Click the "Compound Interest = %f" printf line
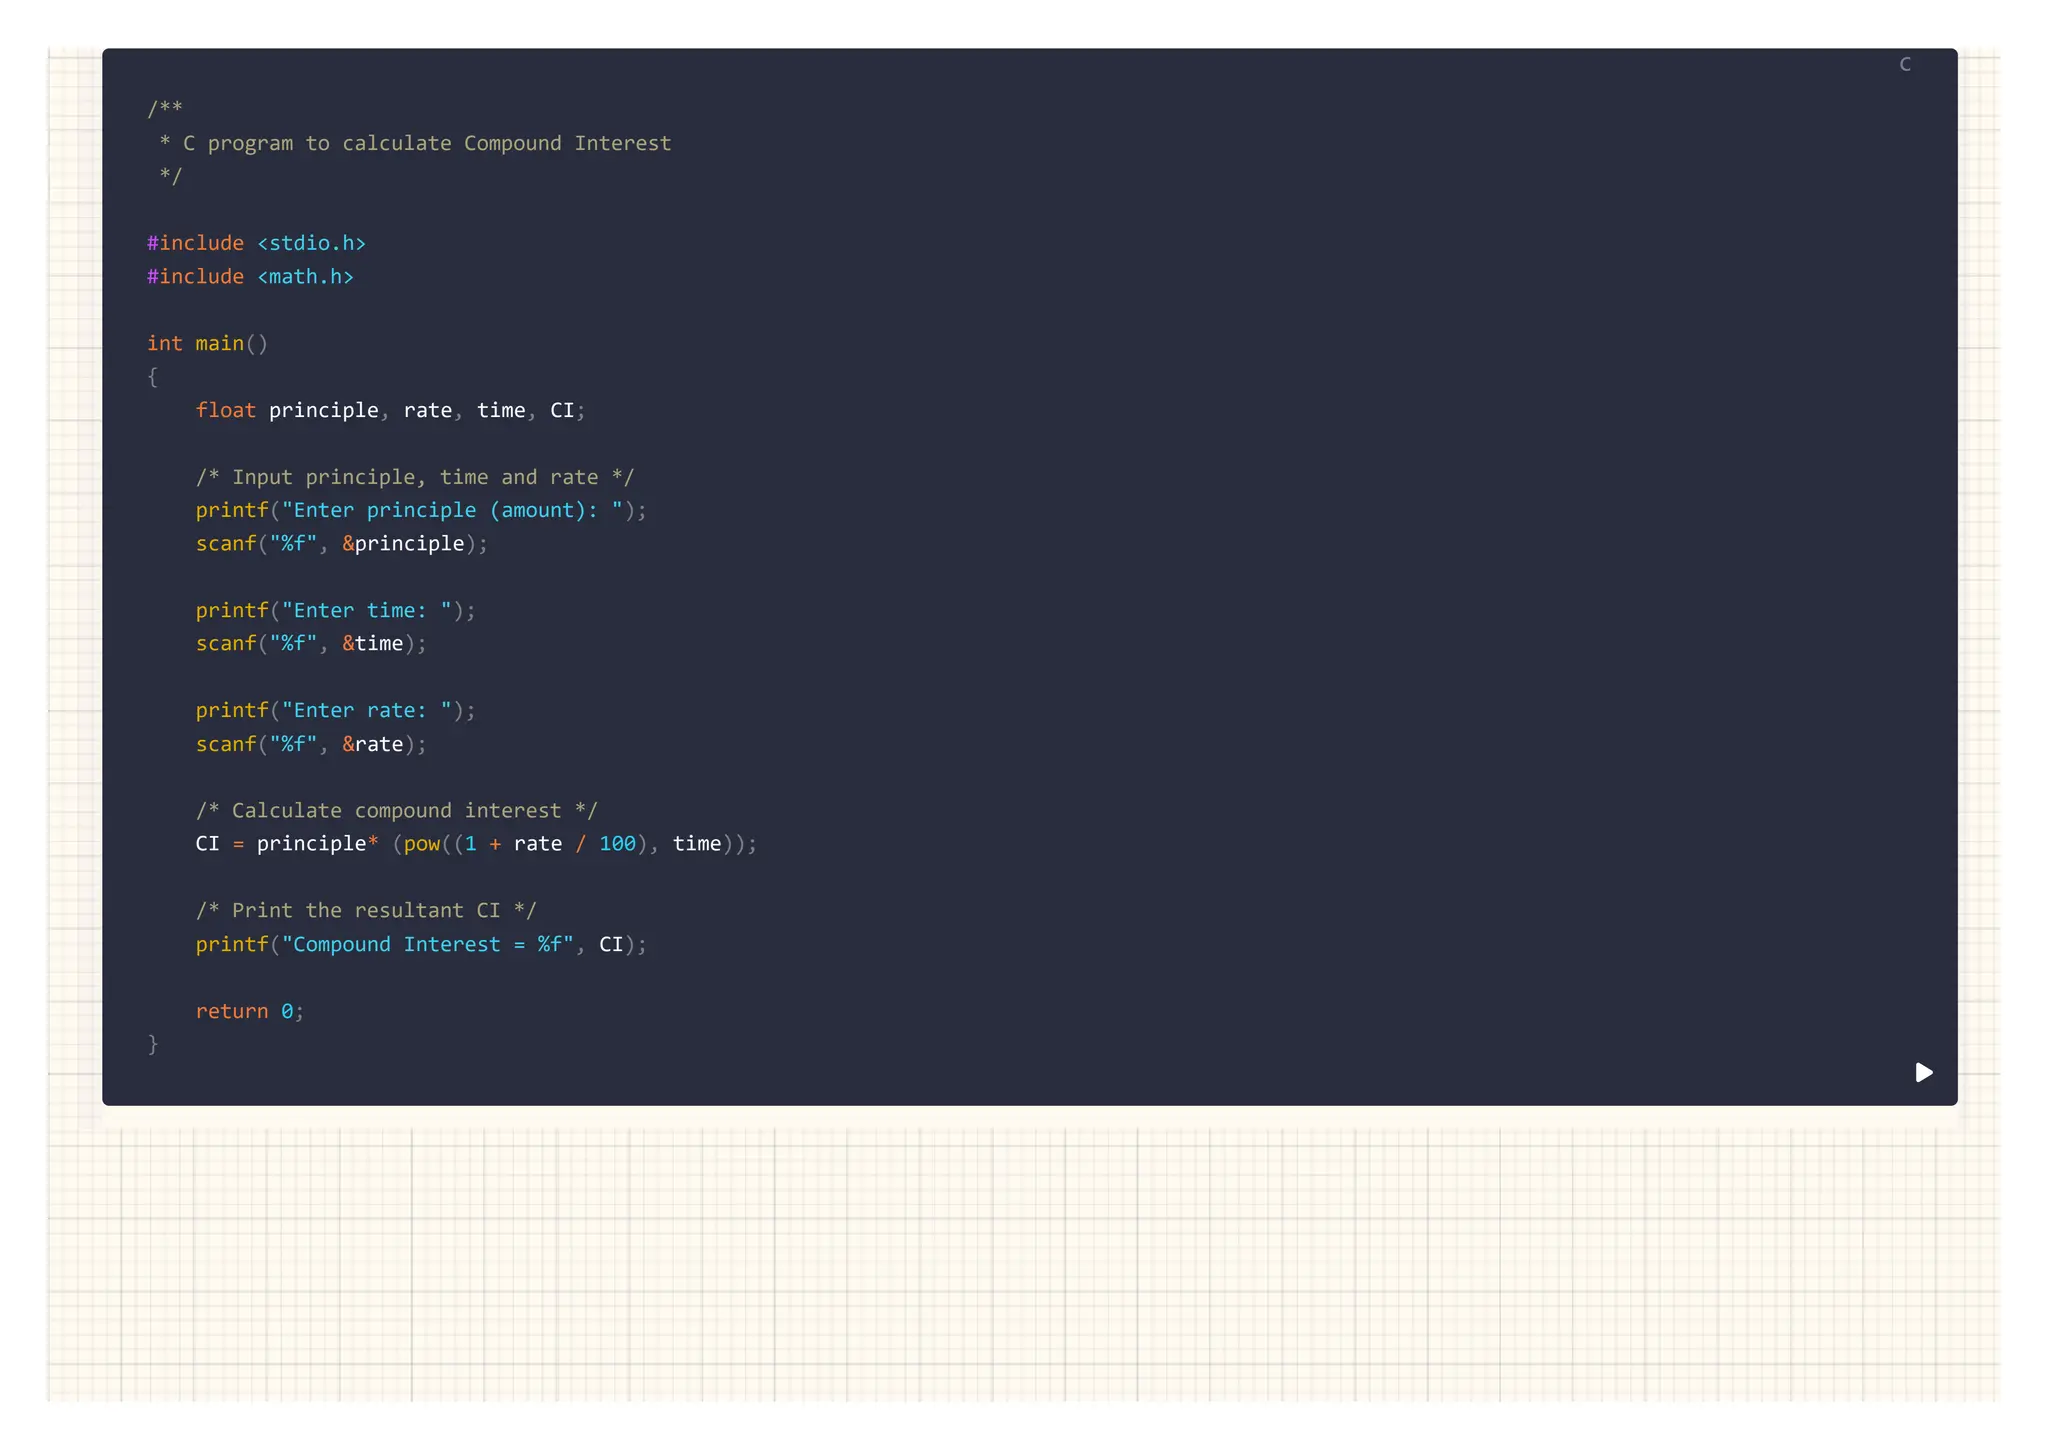Image resolution: width=2048 pixels, height=1448 pixels. coord(421,944)
